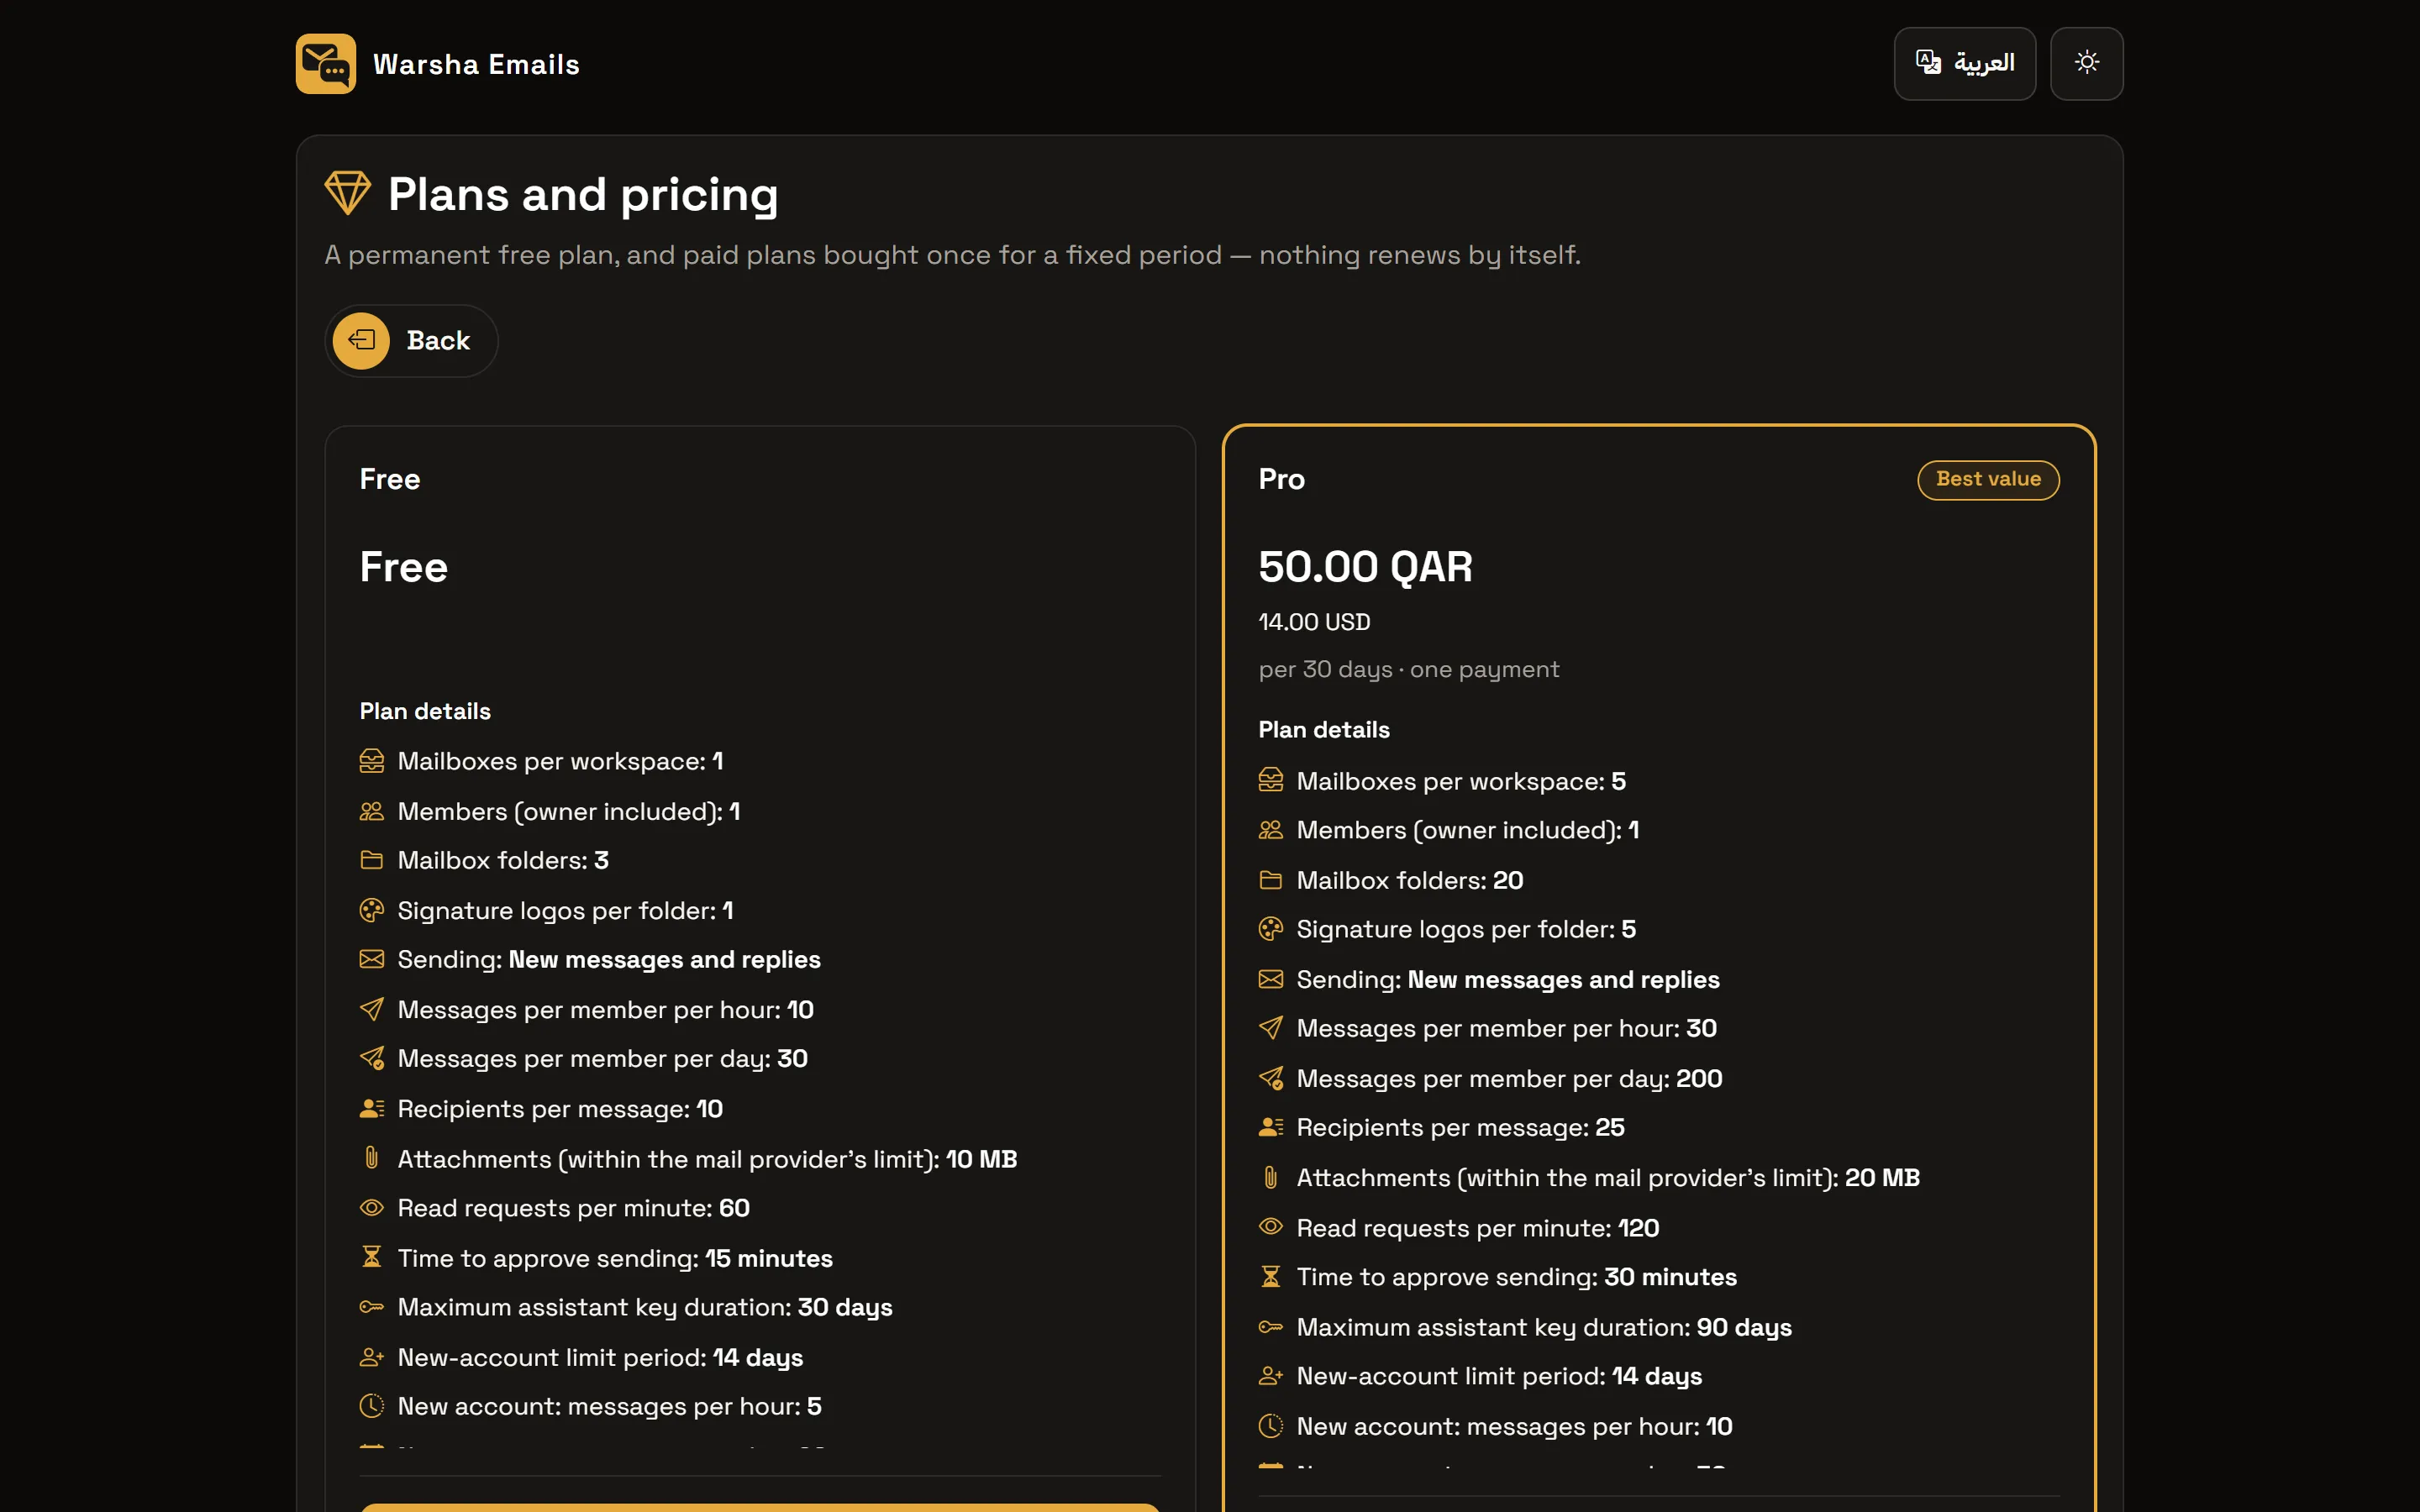Click 'Recipients per message: 25'

(x=1460, y=1128)
